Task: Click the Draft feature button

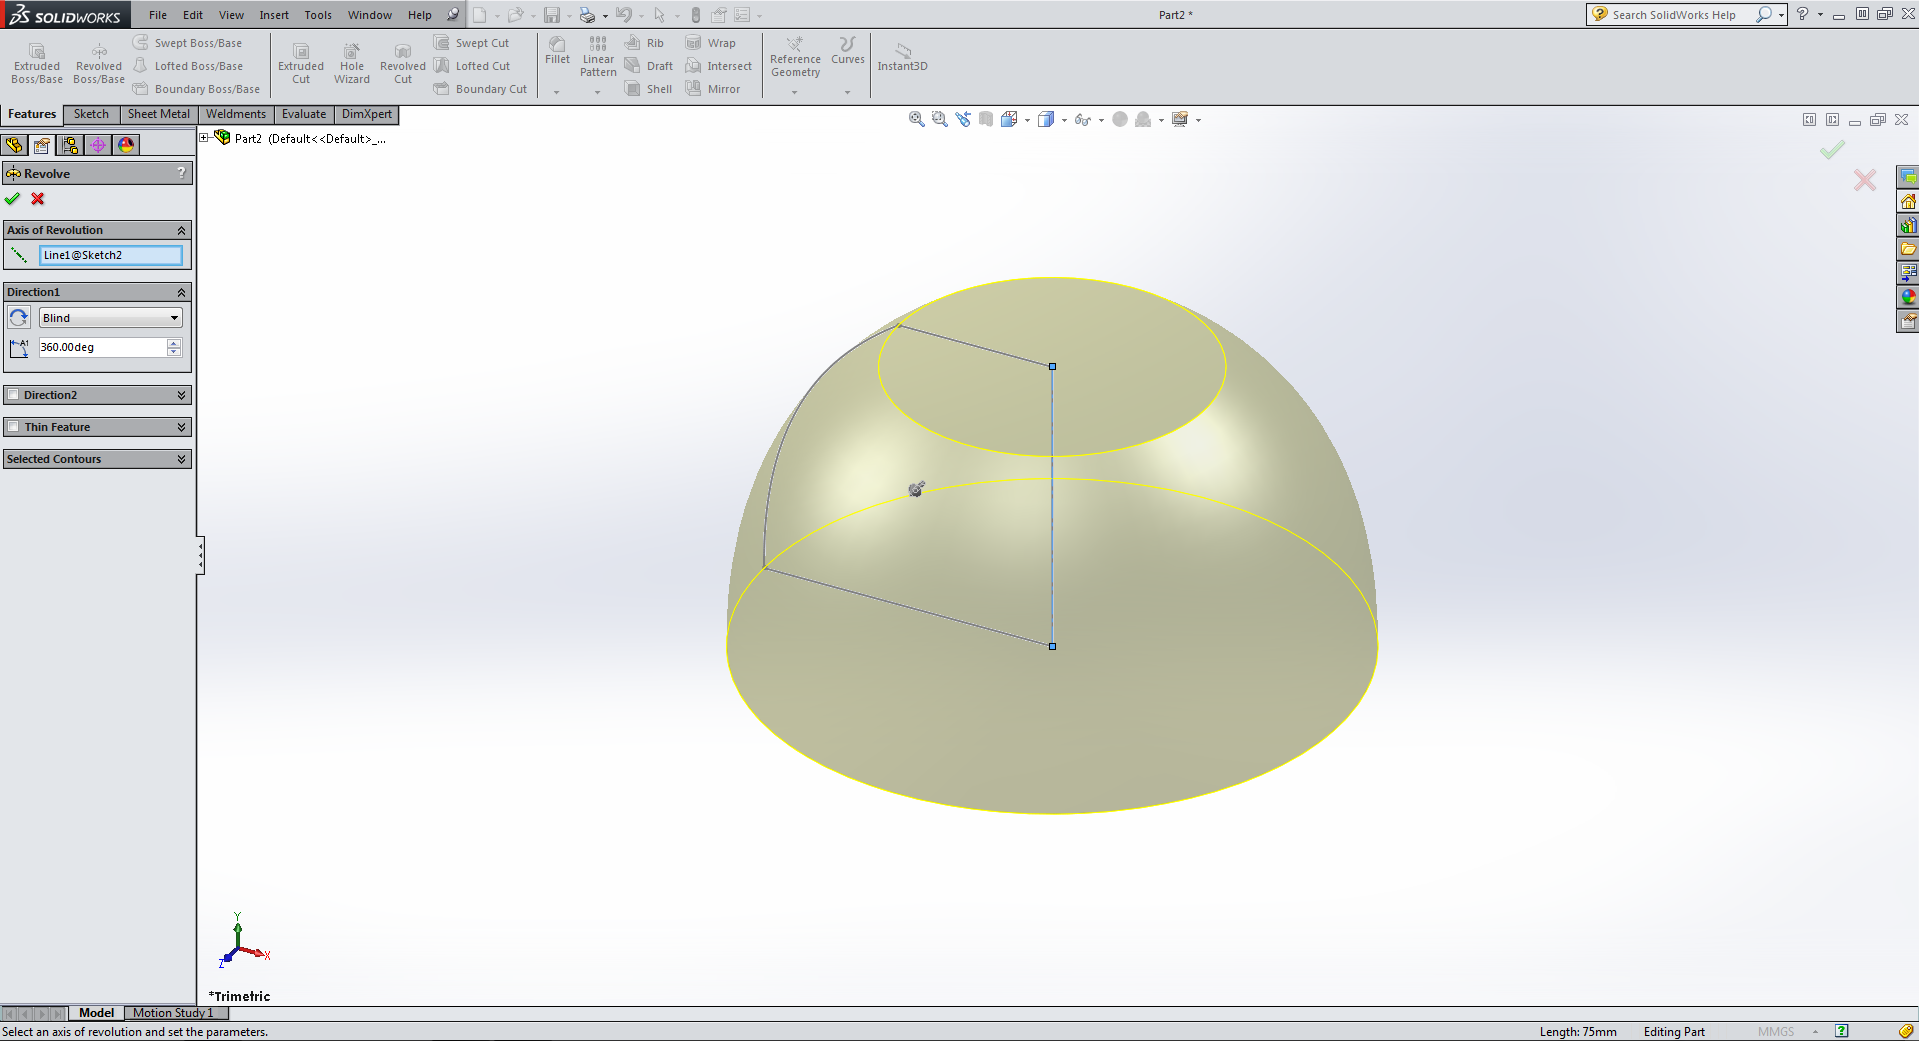Action: pyautogui.click(x=648, y=66)
